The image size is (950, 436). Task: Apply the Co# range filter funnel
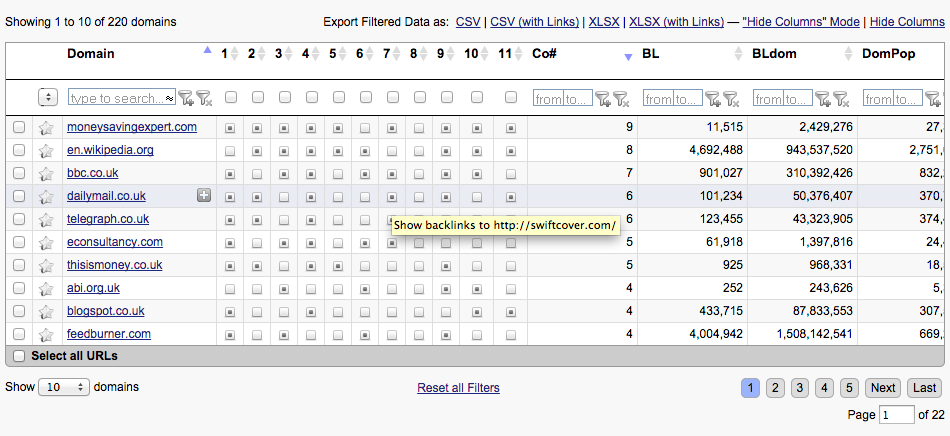pyautogui.click(x=602, y=98)
